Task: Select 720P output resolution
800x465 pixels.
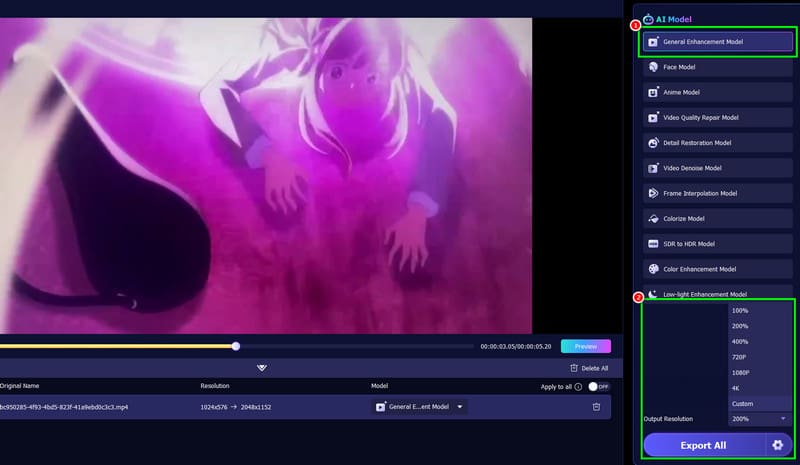Action: [760, 357]
